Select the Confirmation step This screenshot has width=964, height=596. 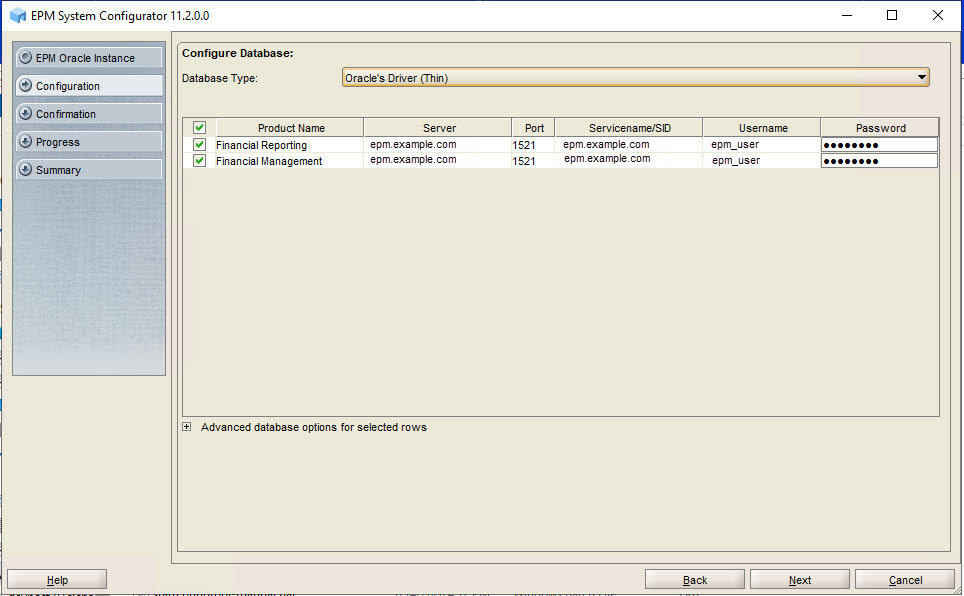89,113
